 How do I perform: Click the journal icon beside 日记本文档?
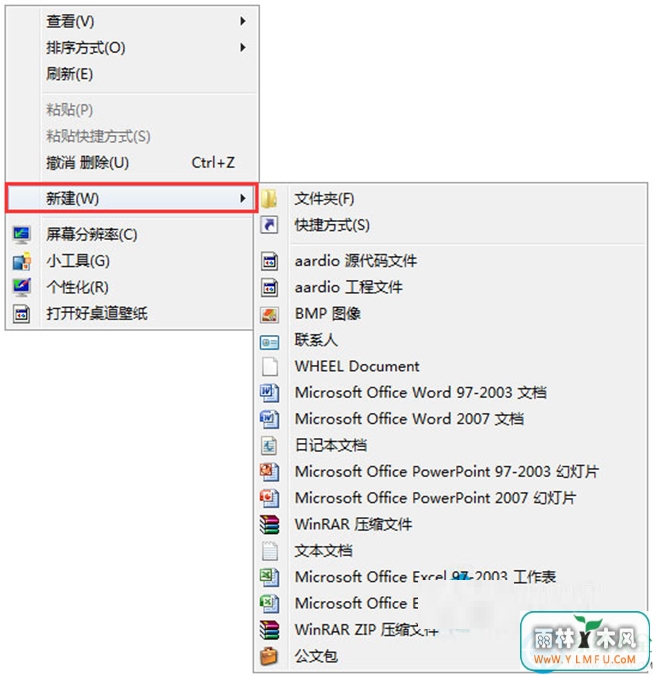pyautogui.click(x=270, y=445)
